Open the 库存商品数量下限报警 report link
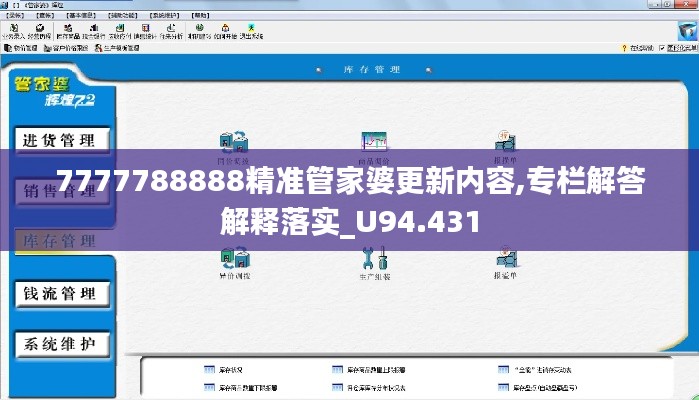The width and height of the screenshot is (699, 400). pyautogui.click(x=240, y=388)
